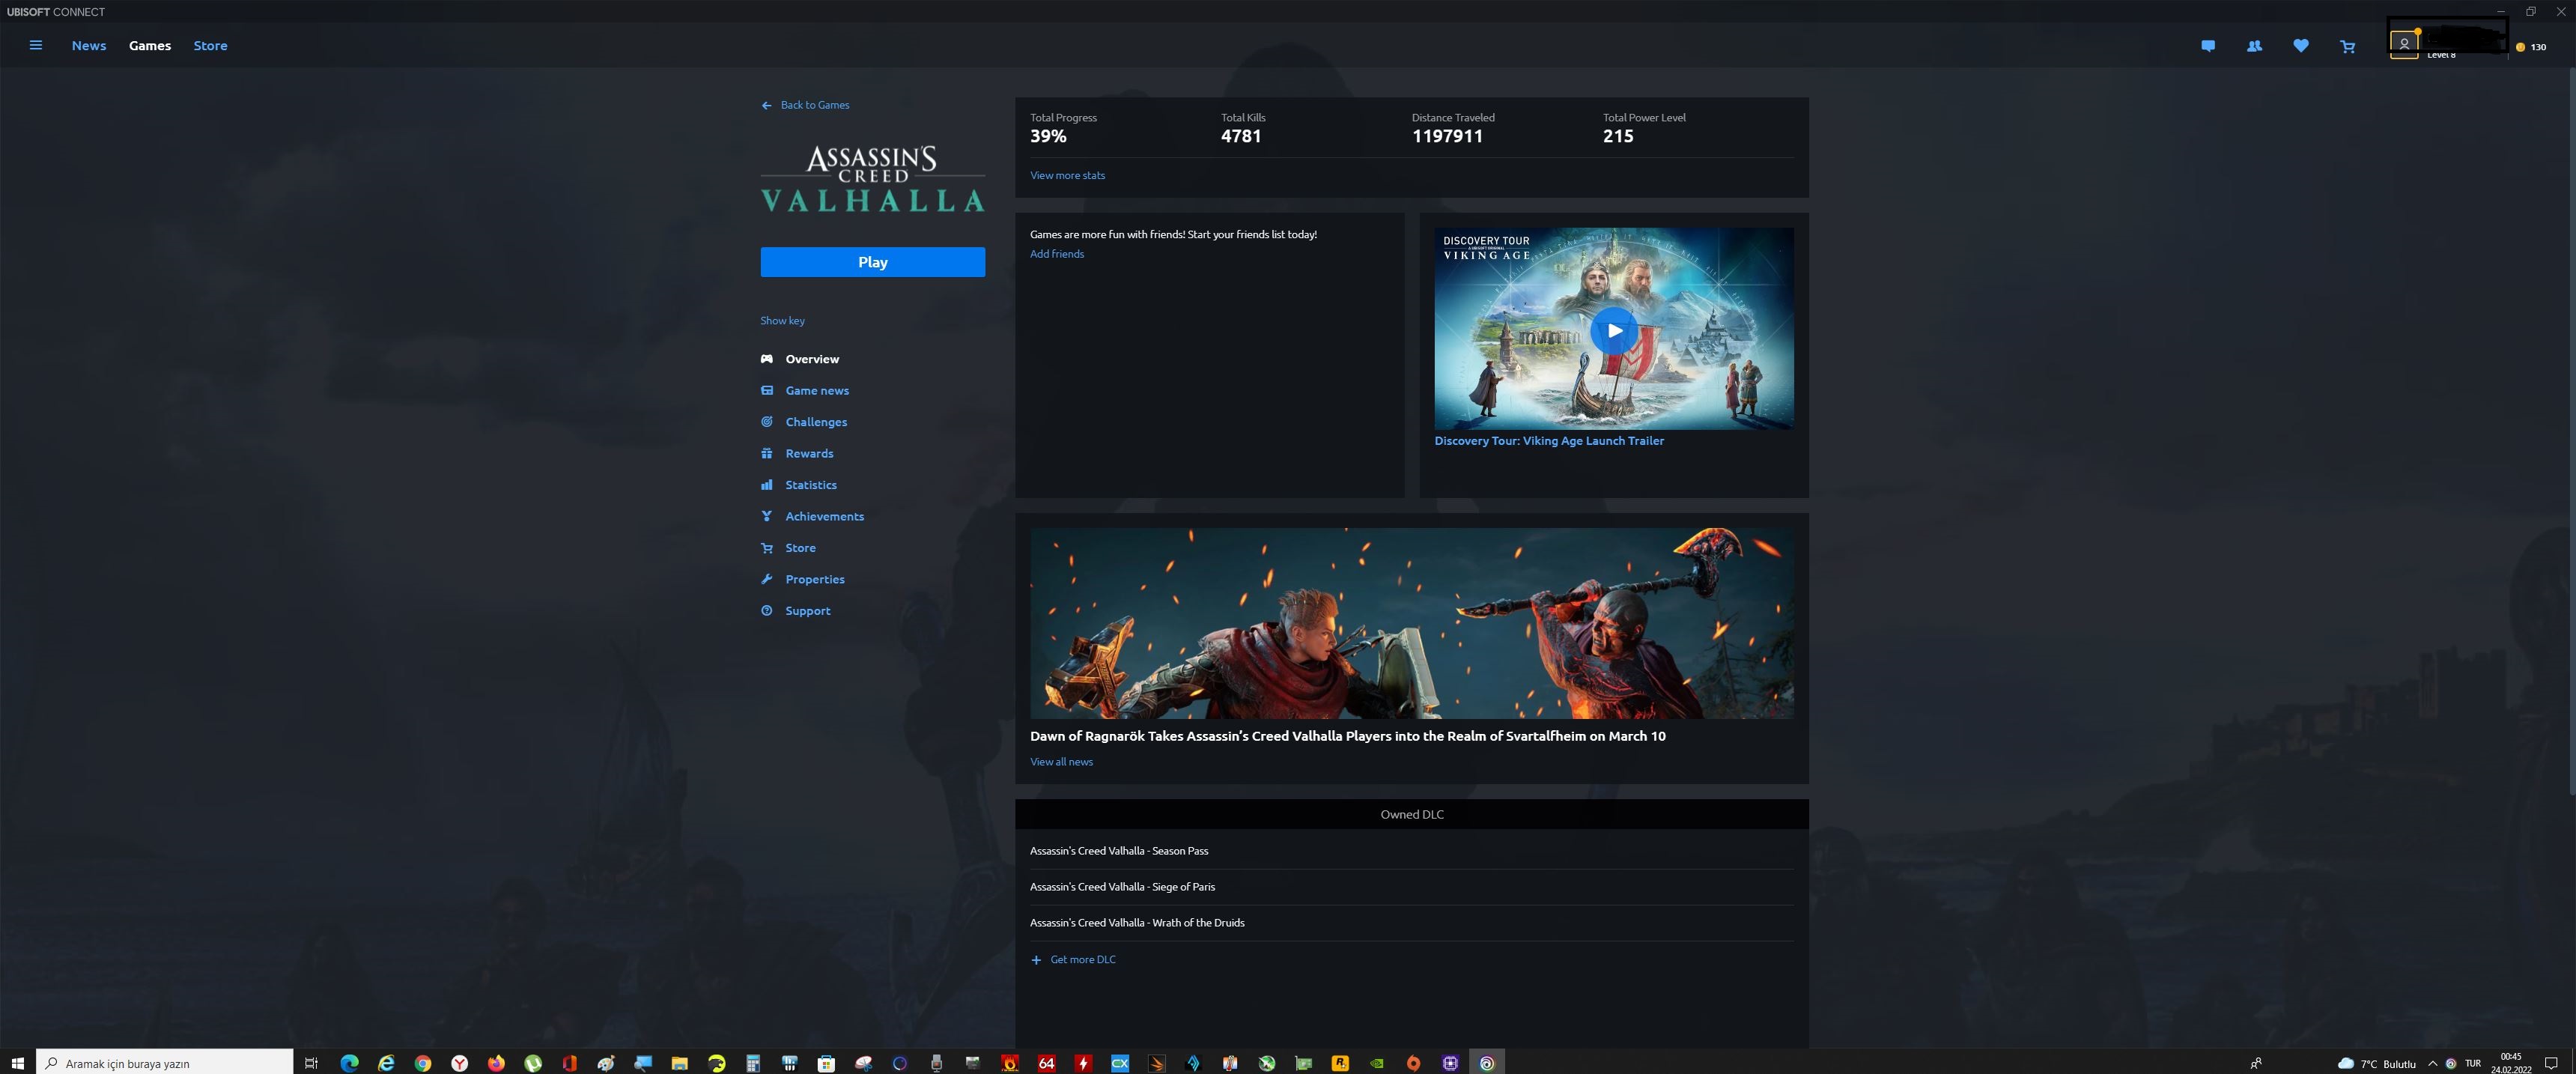Click the Windows search box

(x=165, y=1063)
